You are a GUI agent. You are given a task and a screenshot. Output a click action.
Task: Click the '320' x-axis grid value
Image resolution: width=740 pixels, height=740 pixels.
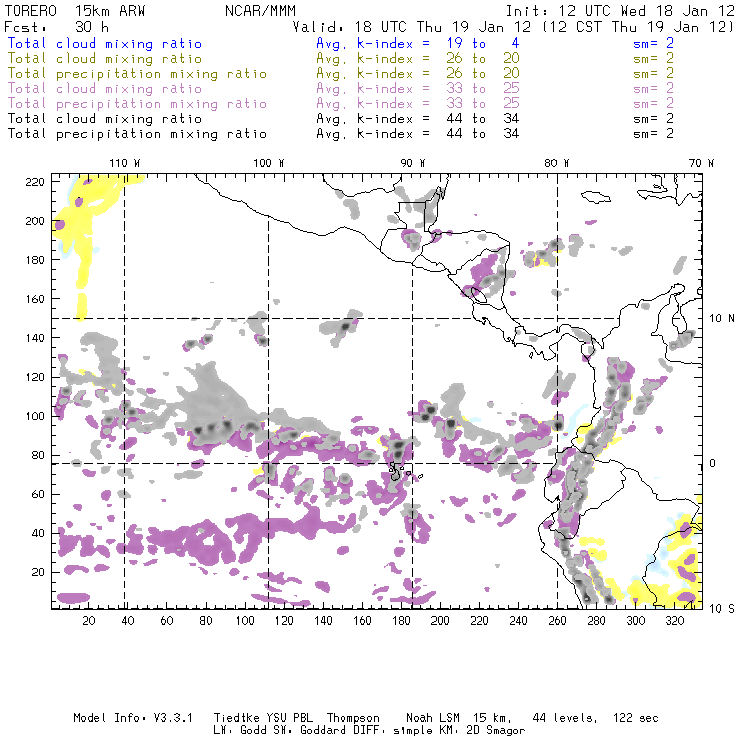point(675,621)
